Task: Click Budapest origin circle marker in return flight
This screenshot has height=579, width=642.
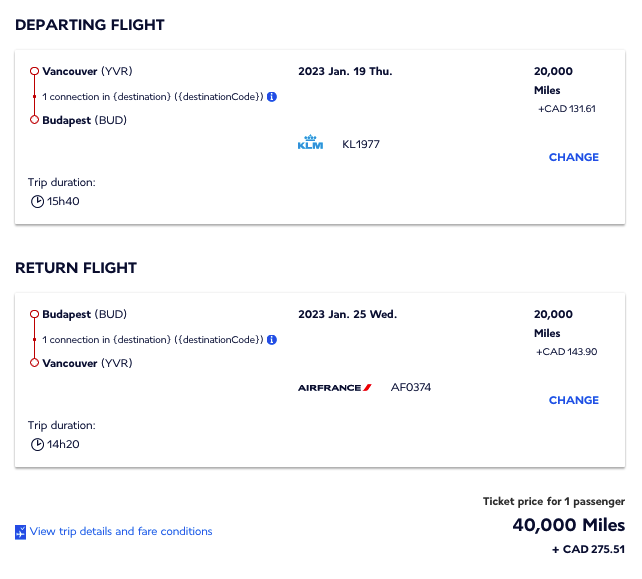Action: pos(34,314)
